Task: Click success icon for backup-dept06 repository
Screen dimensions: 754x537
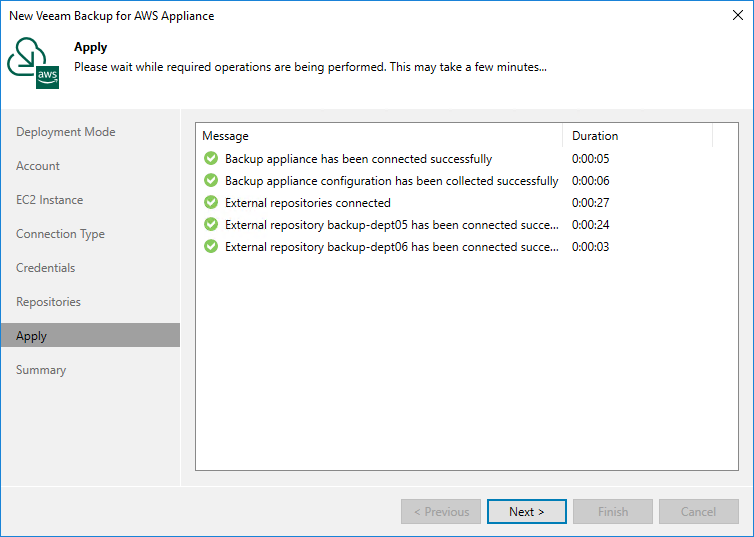Action: [211, 247]
